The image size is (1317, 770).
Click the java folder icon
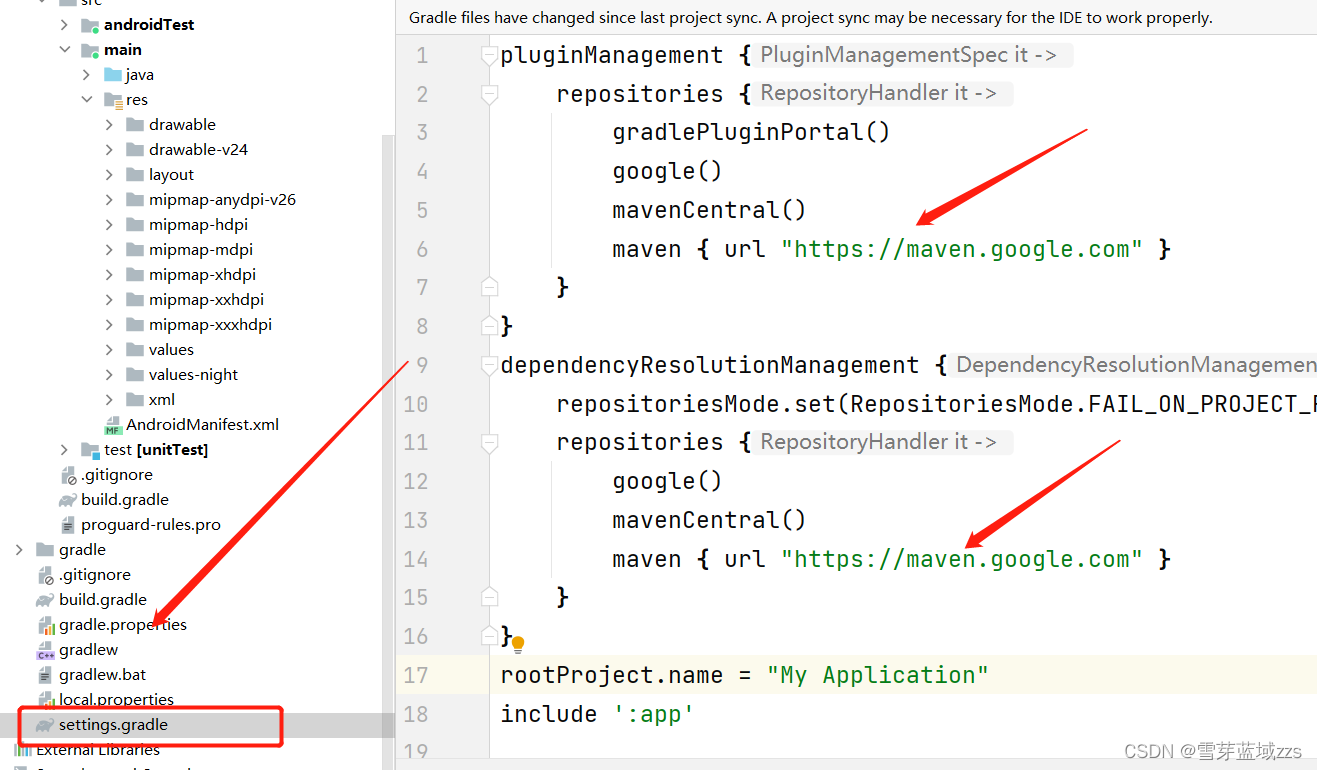[113, 74]
